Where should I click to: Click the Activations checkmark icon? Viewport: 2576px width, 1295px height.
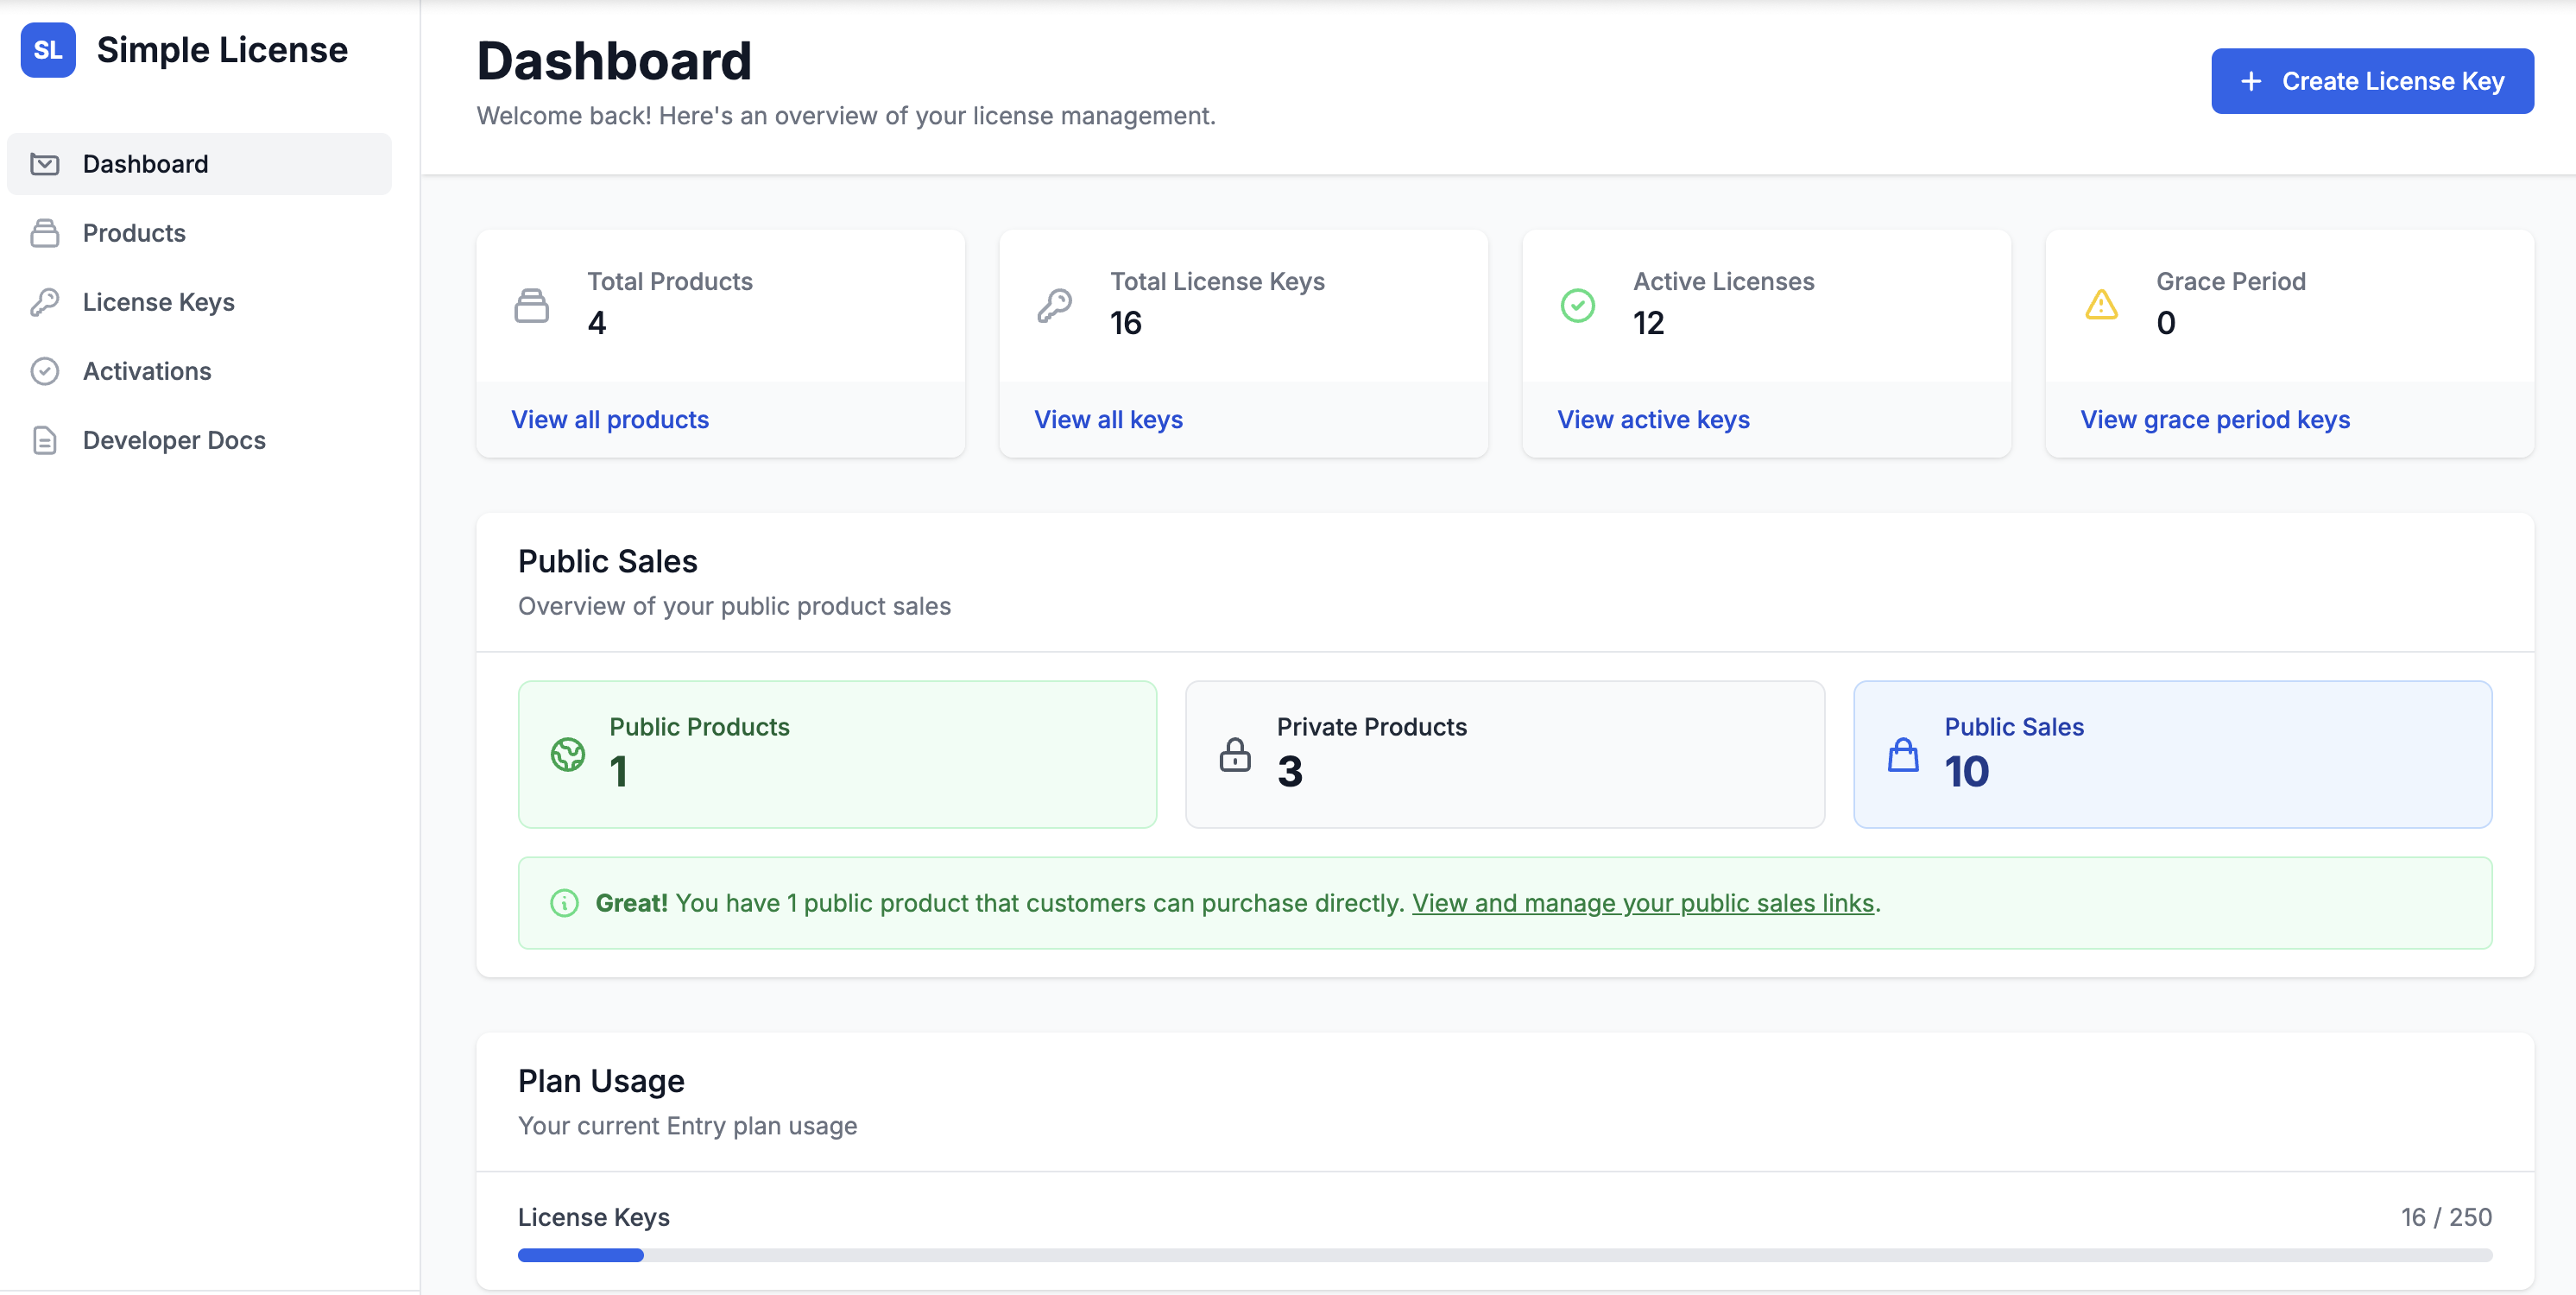click(45, 371)
